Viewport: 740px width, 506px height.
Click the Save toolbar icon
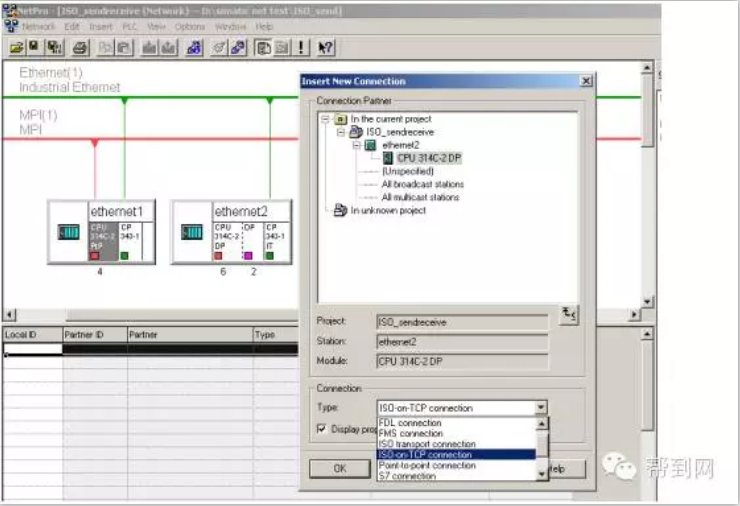tap(34, 47)
